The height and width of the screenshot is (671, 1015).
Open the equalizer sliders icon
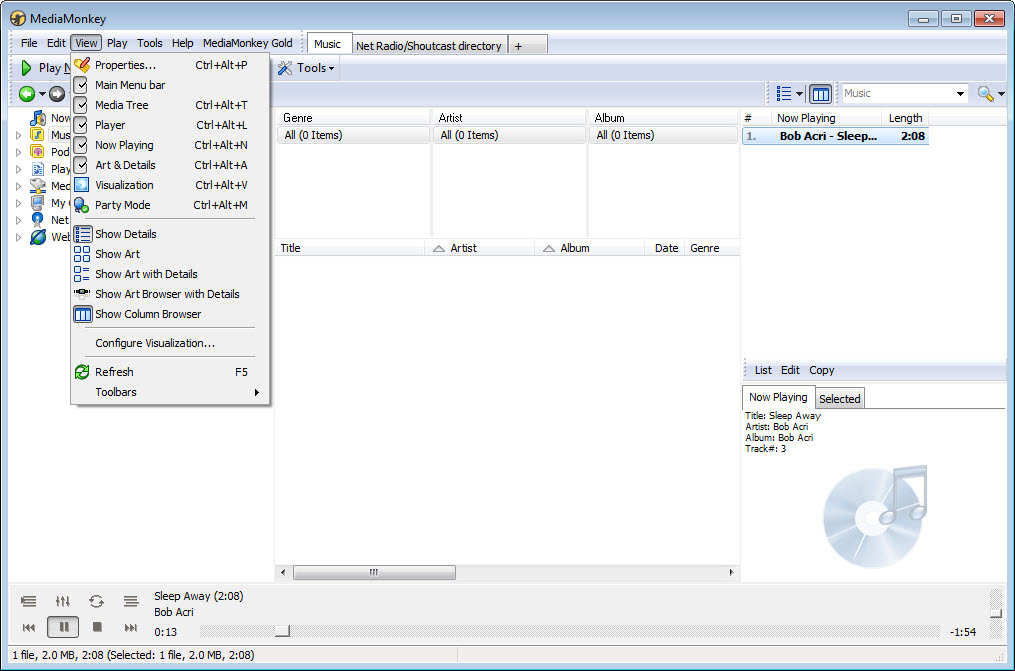coord(63,601)
